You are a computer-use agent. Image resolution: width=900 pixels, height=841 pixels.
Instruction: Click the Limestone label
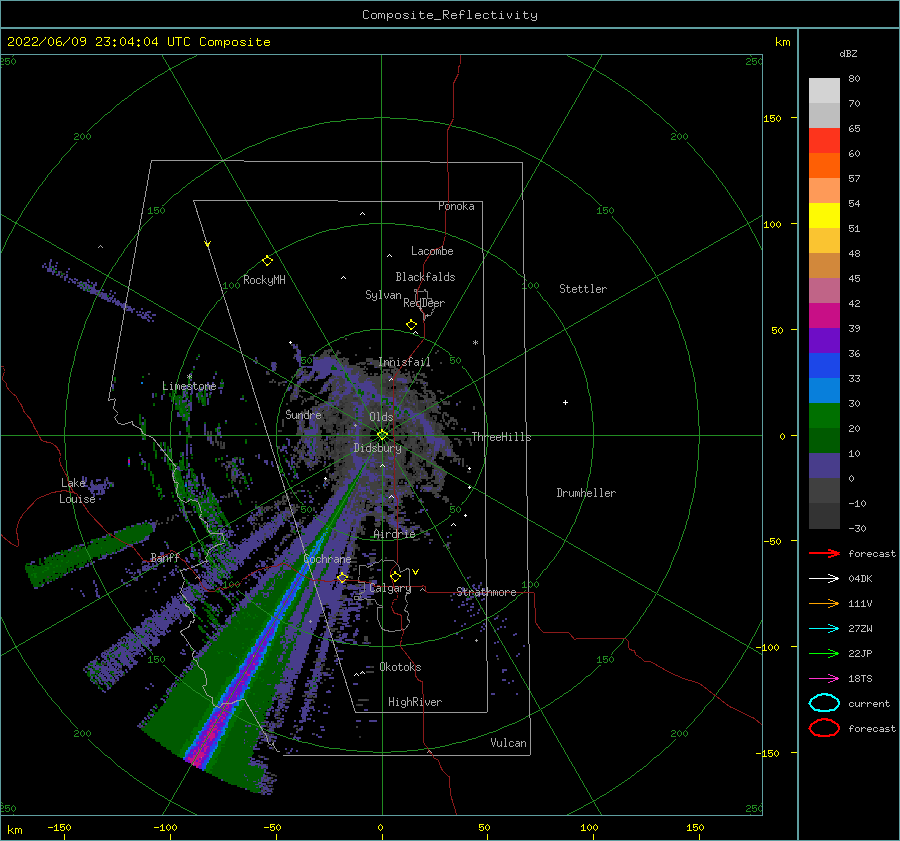point(189,386)
